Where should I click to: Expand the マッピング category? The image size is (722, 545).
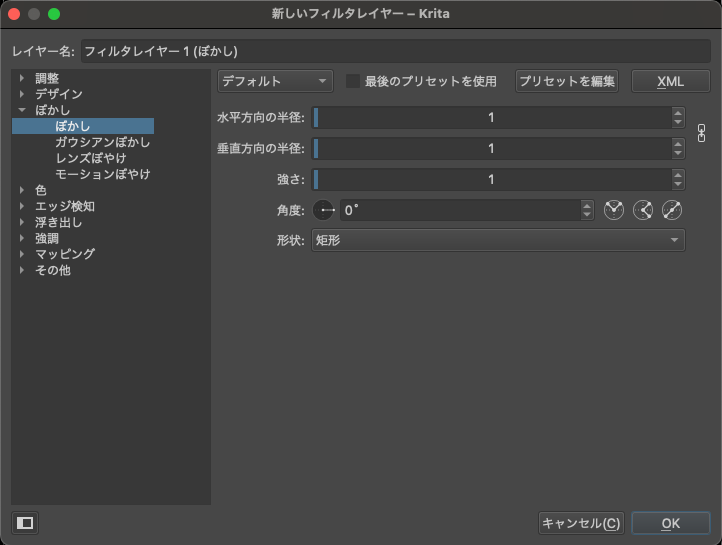click(x=22, y=254)
